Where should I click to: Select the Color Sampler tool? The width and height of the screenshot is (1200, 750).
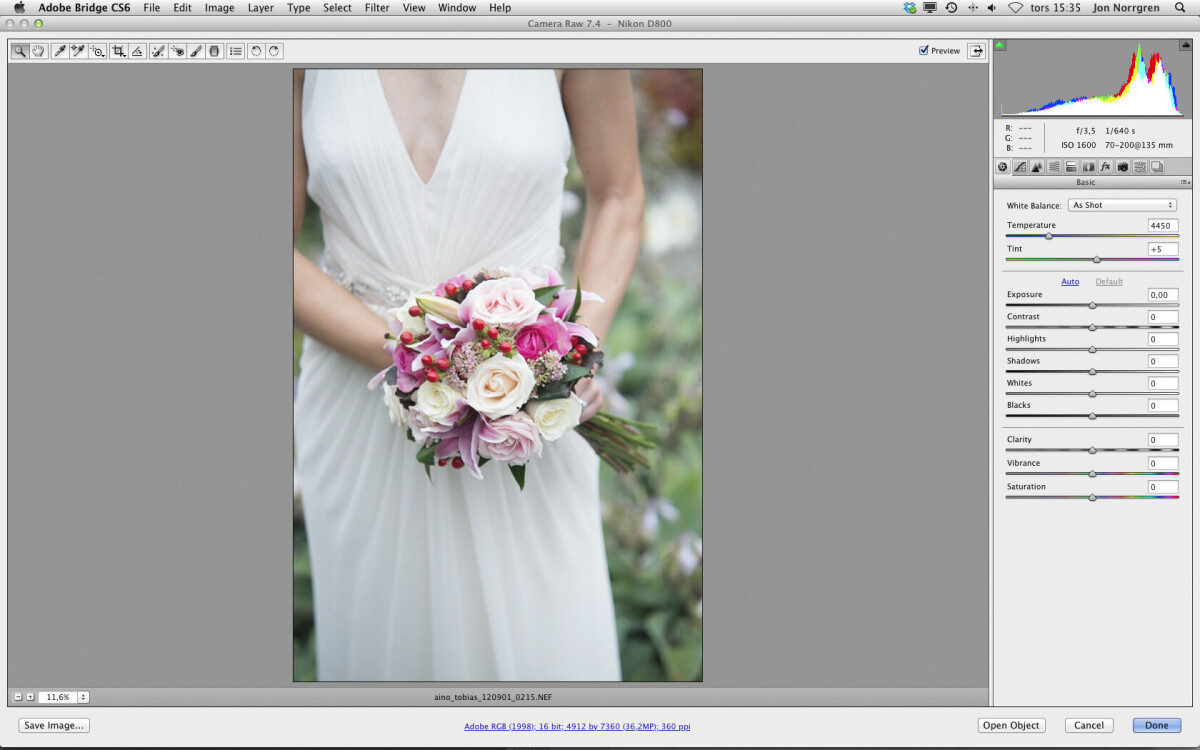pos(78,51)
